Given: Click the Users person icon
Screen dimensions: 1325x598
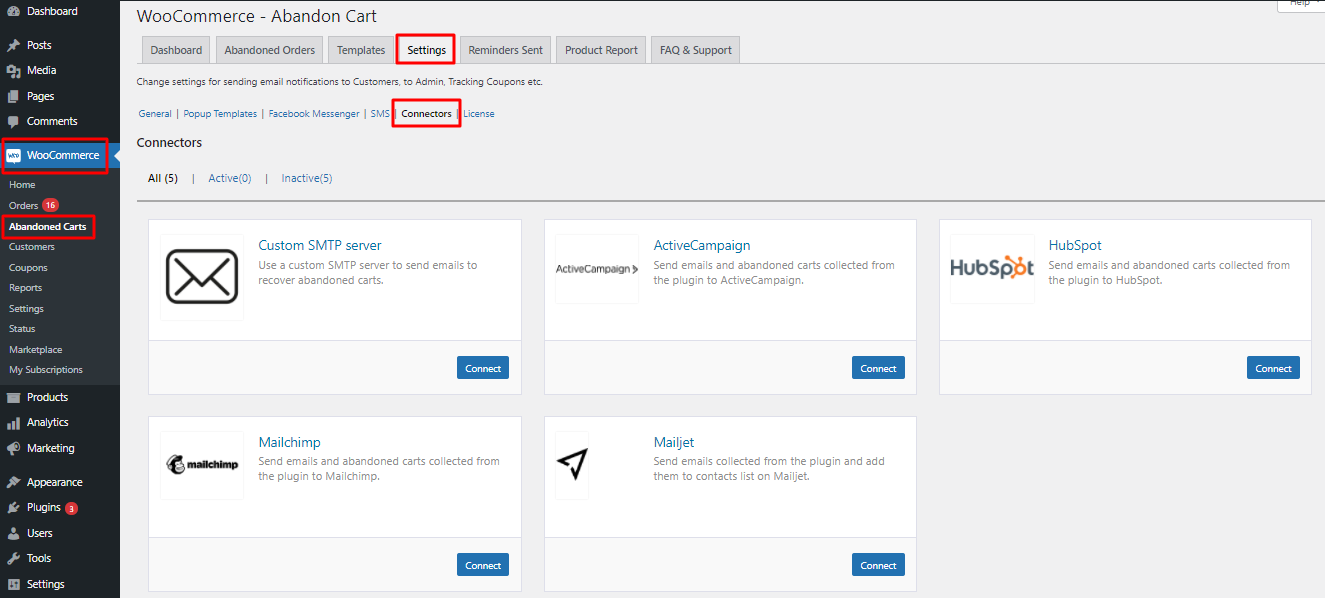Looking at the screenshot, I should [13, 533].
